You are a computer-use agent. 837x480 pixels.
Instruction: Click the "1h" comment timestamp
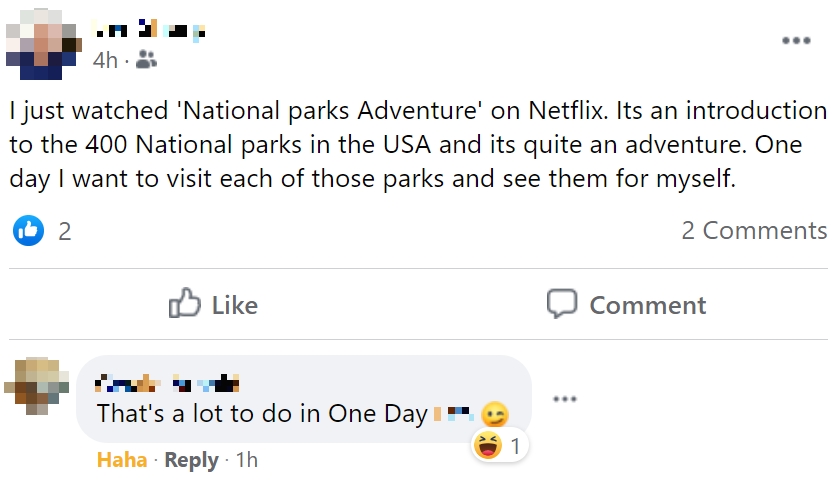tap(246, 460)
